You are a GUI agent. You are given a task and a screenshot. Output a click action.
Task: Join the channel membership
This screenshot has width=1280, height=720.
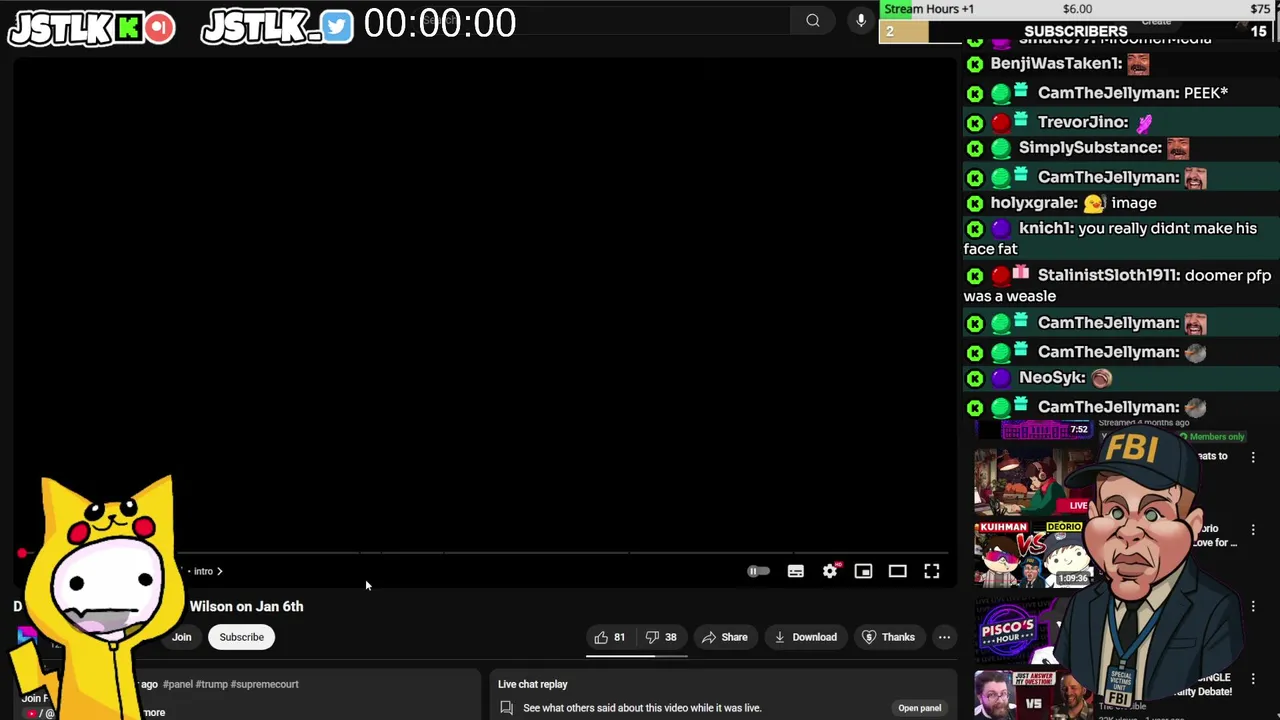(181, 637)
